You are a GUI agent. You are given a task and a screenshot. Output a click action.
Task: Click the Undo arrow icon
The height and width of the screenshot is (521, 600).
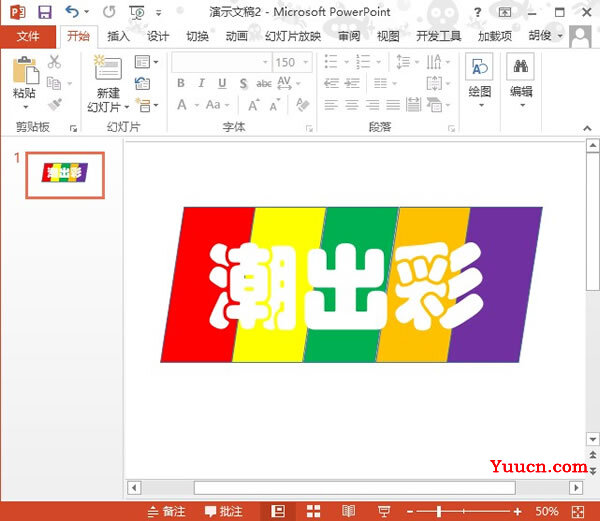[x=72, y=12]
